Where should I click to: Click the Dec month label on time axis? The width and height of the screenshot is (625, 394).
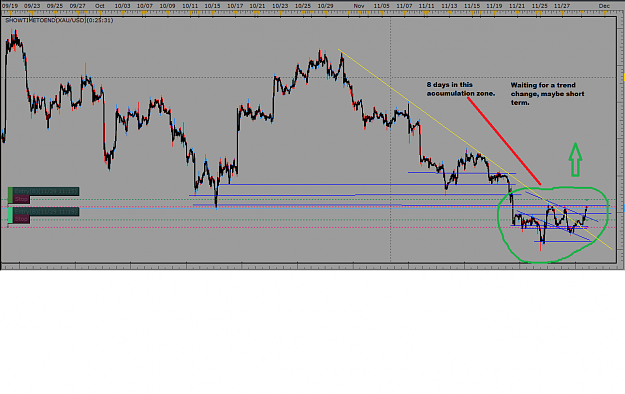point(604,6)
